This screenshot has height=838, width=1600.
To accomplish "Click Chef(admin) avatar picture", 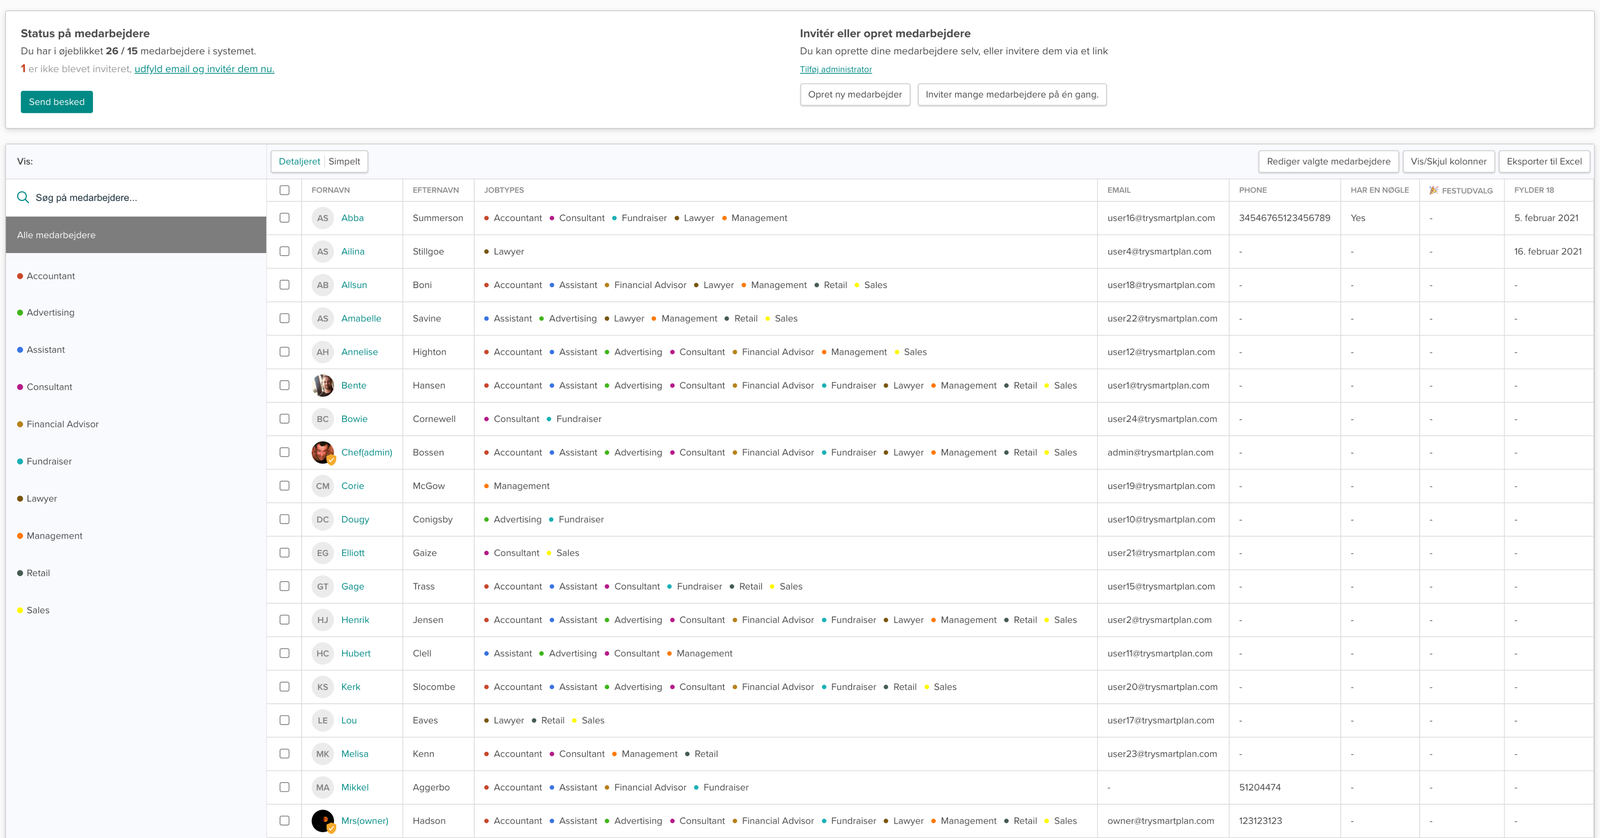I will [x=322, y=453].
